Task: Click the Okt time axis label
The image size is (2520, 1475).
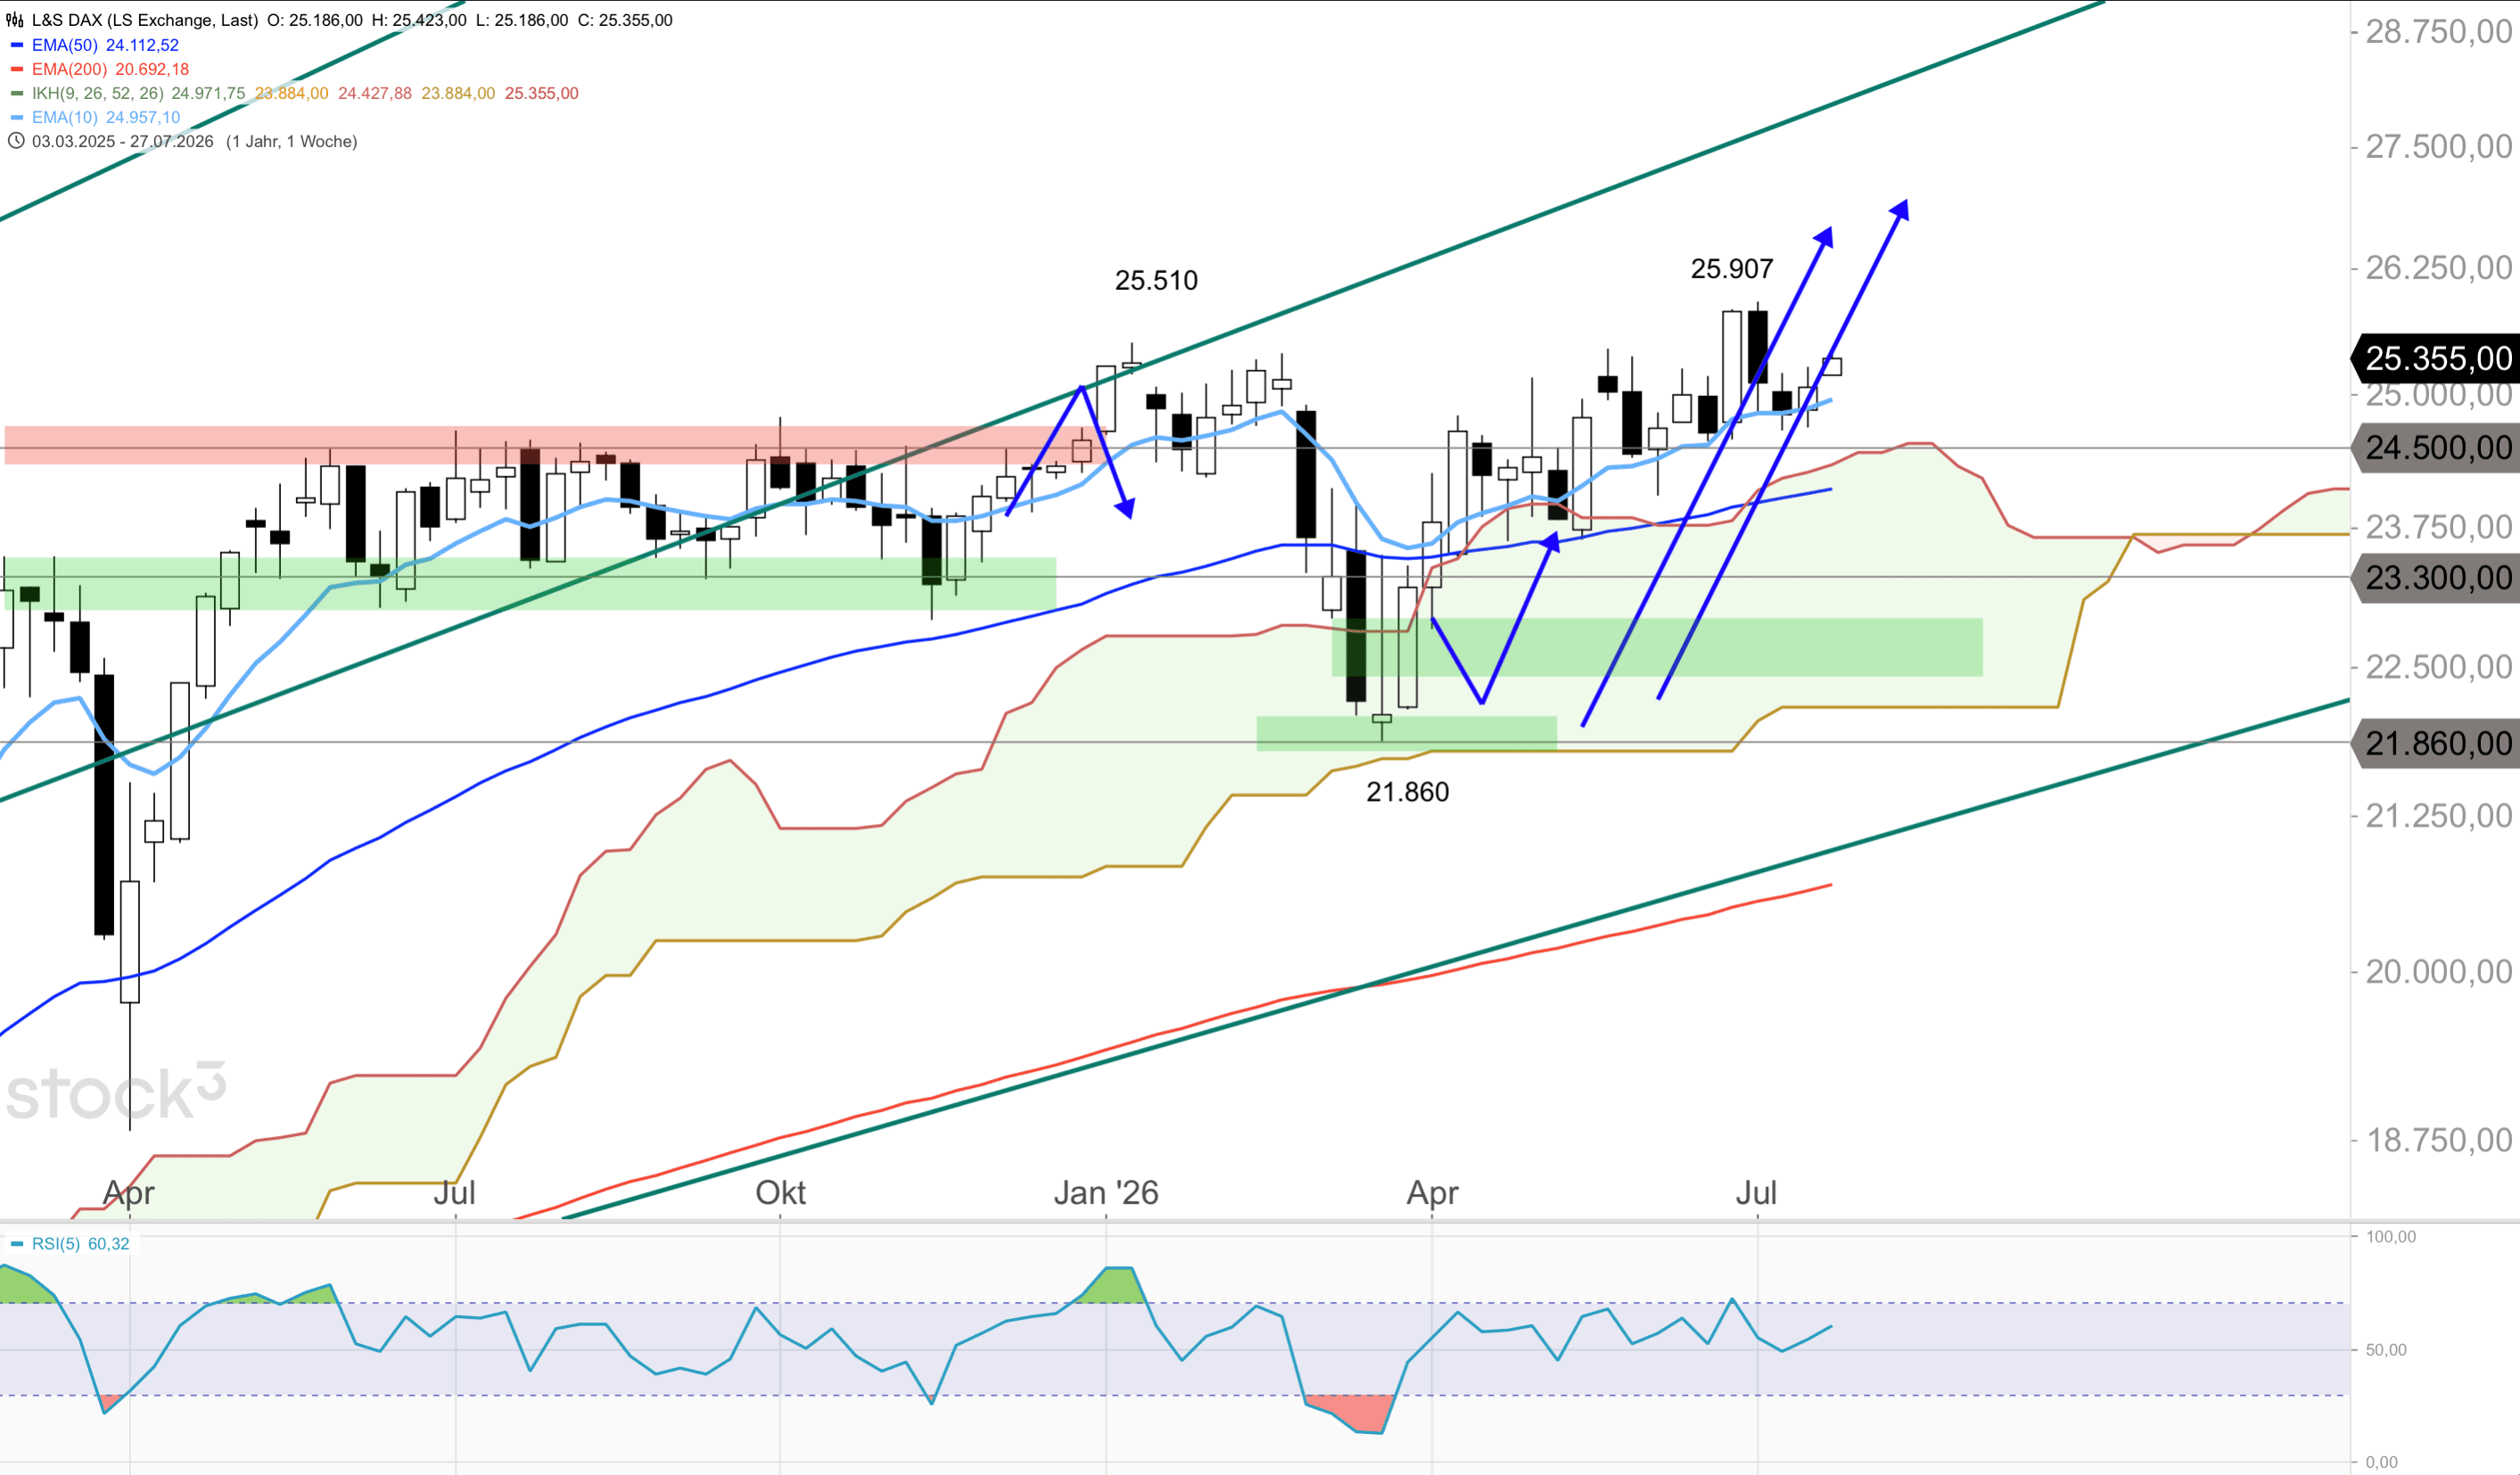Action: 780,1192
